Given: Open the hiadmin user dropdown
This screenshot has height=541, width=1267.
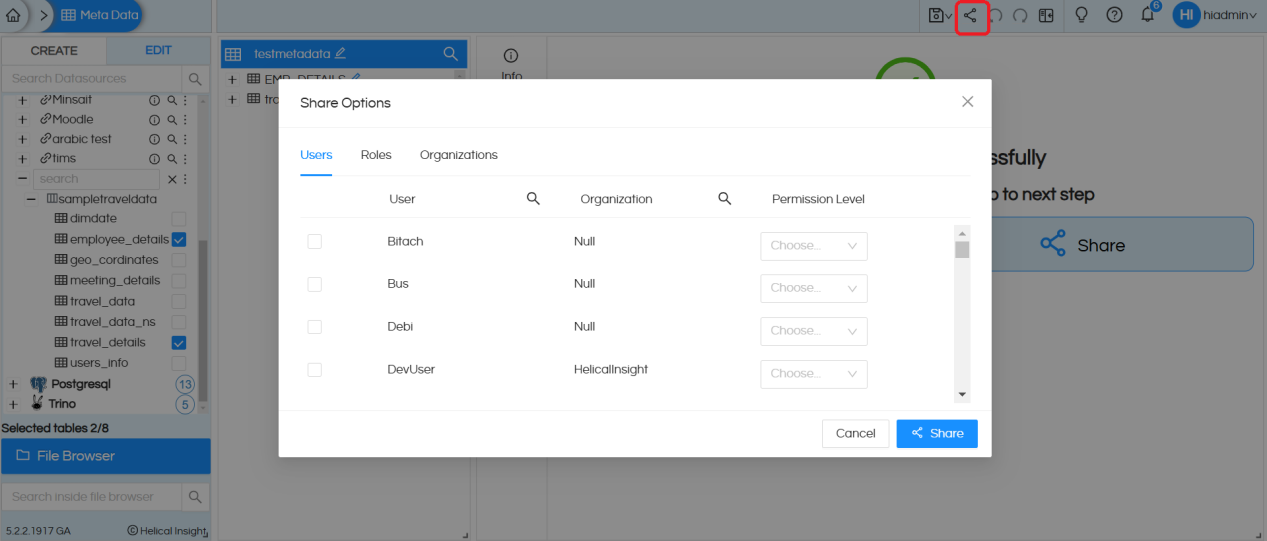Looking at the screenshot, I should coord(1230,15).
